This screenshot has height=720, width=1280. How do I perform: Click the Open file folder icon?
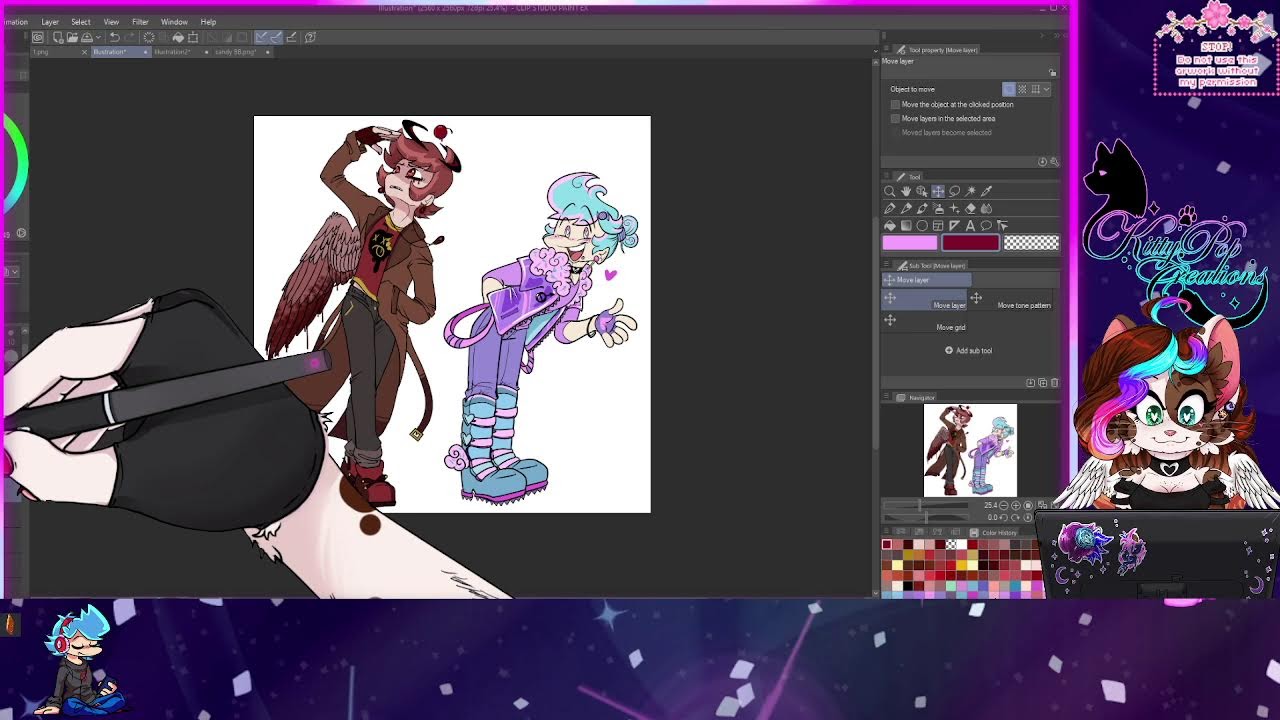pyautogui.click(x=72, y=37)
